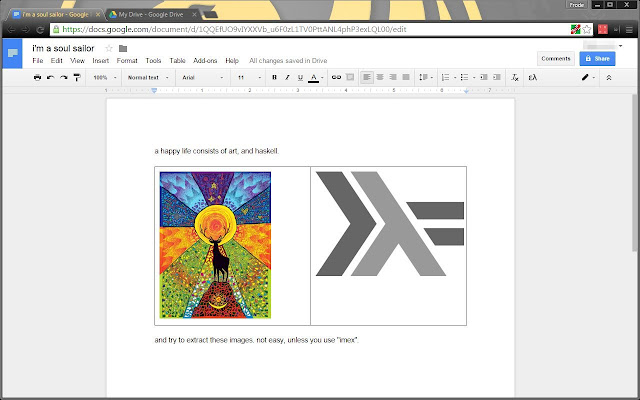The width and height of the screenshot is (640, 400).
Task: Open the Help menu
Action: 232,60
